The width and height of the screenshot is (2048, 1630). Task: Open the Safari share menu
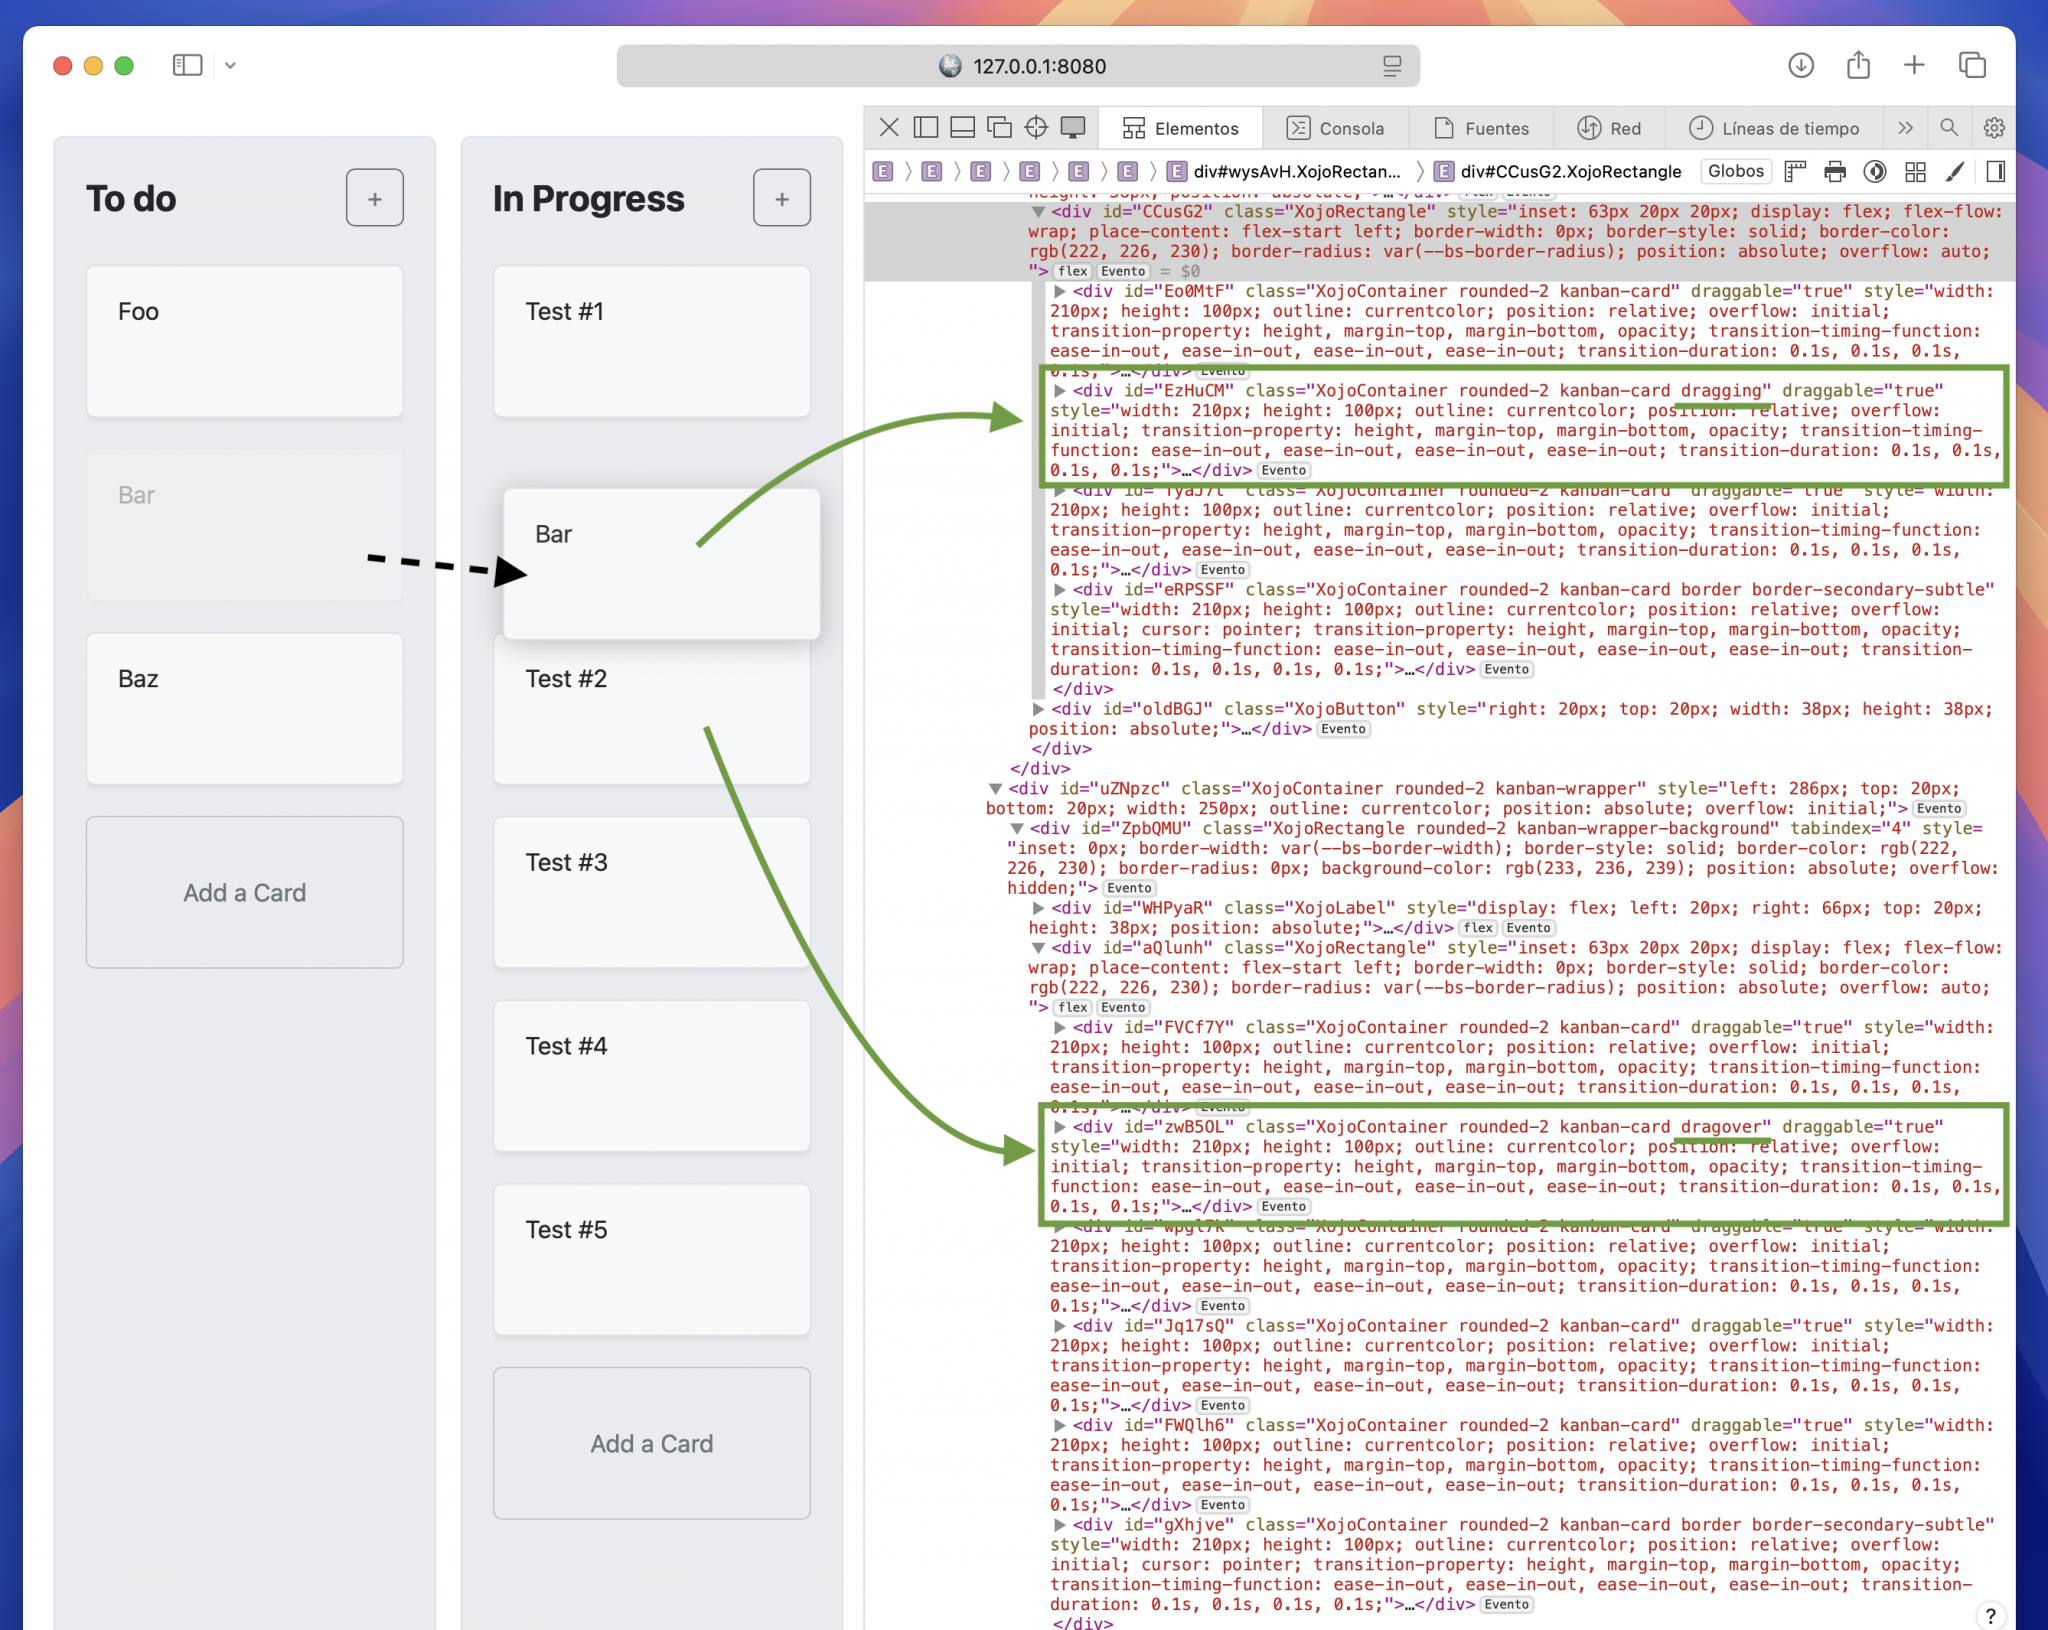coord(1858,65)
